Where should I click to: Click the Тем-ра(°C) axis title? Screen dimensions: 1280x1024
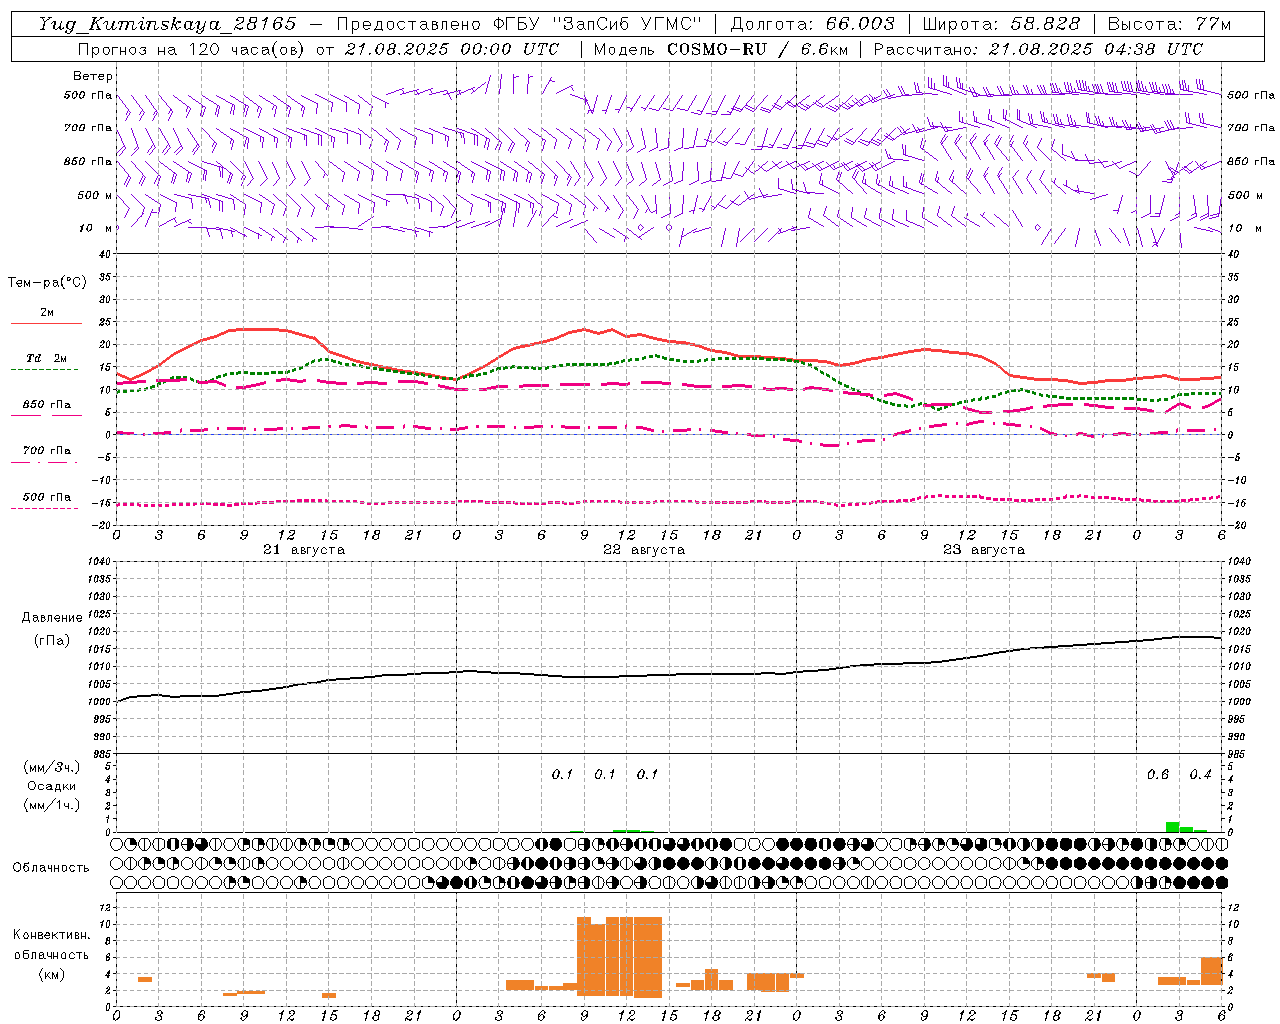(x=47, y=283)
